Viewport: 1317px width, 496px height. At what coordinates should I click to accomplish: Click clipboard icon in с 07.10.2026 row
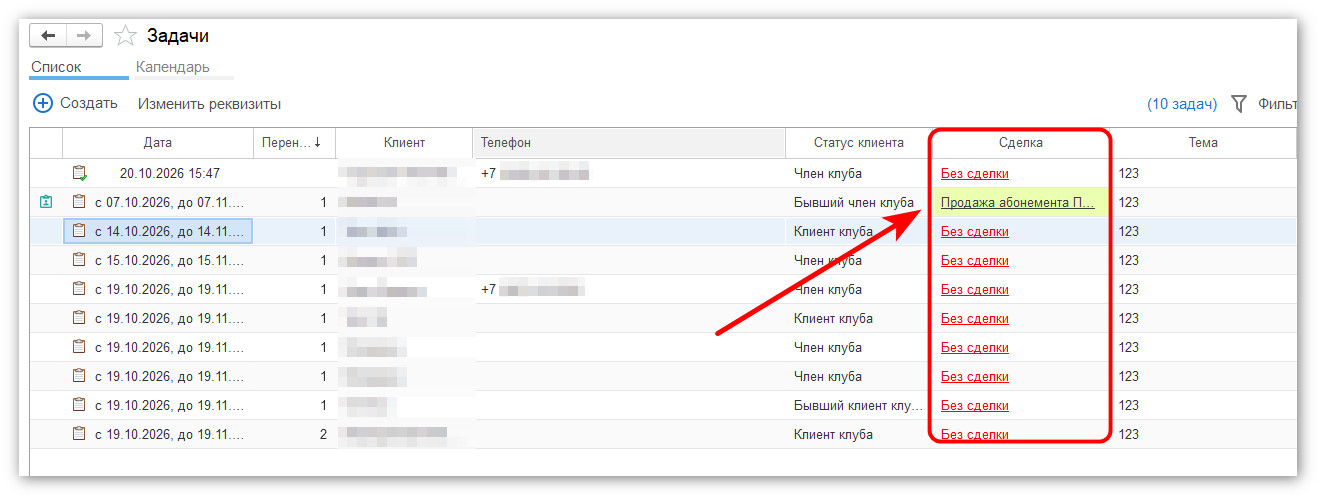coord(79,202)
